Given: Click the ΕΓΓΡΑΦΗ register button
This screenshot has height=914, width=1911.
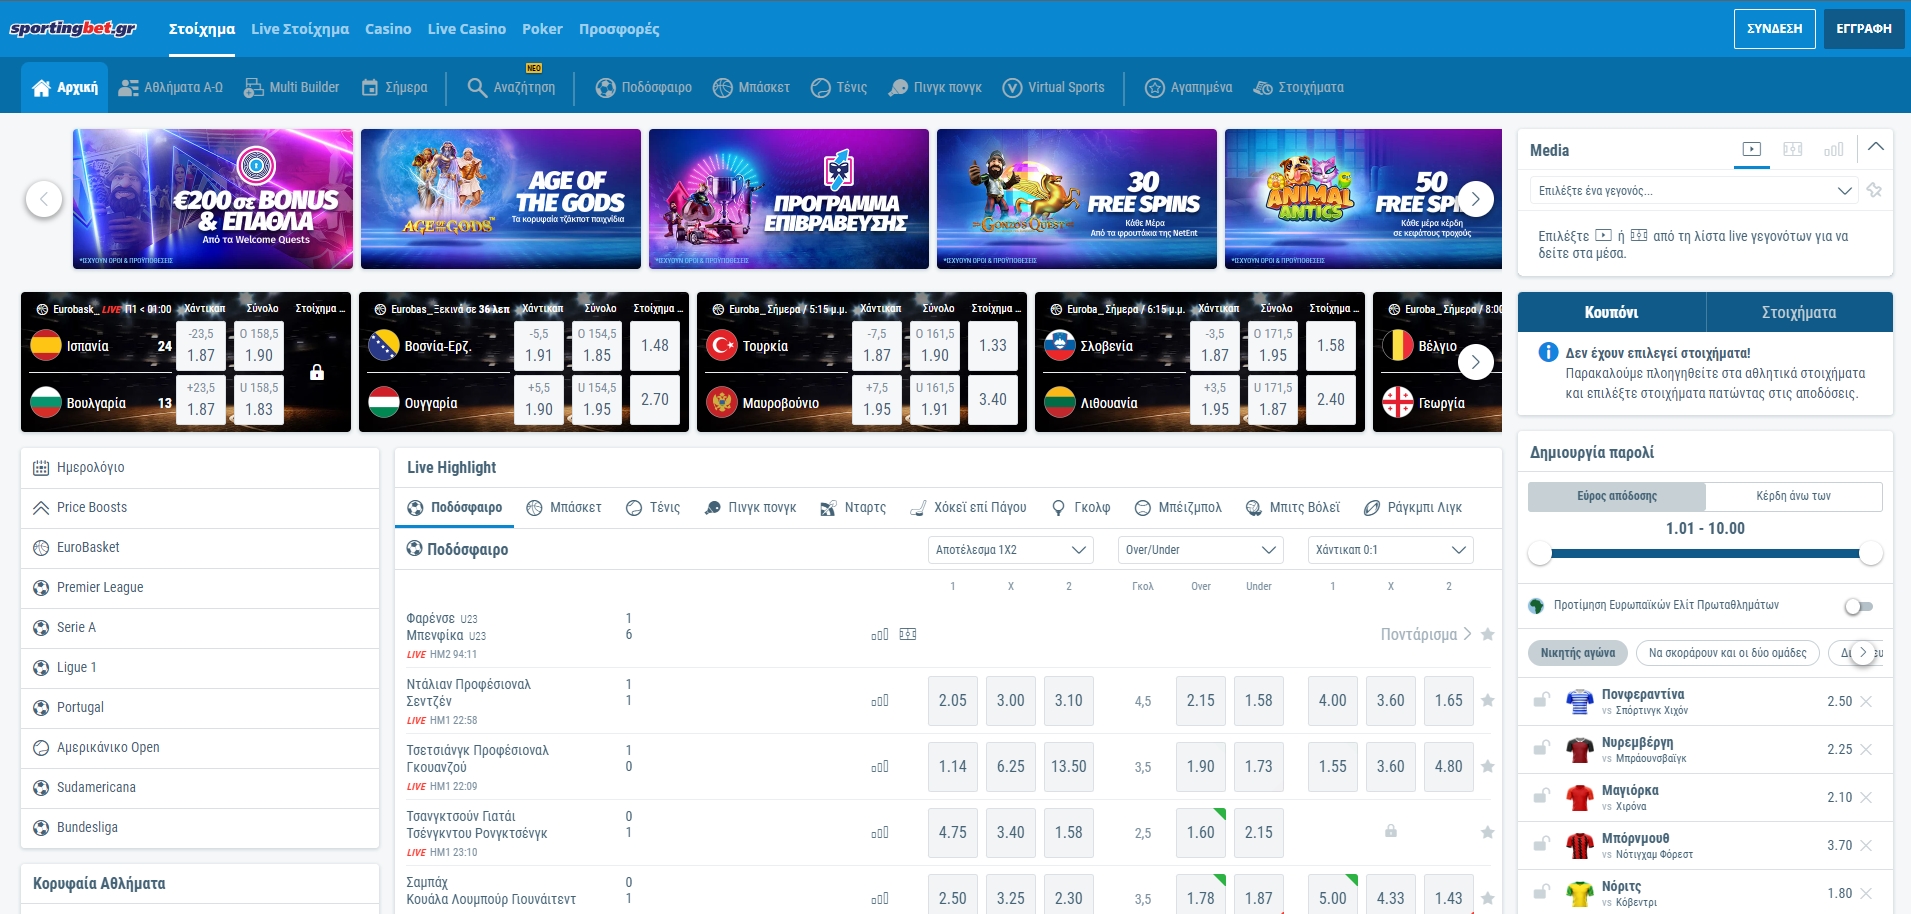Looking at the screenshot, I should (x=1864, y=29).
